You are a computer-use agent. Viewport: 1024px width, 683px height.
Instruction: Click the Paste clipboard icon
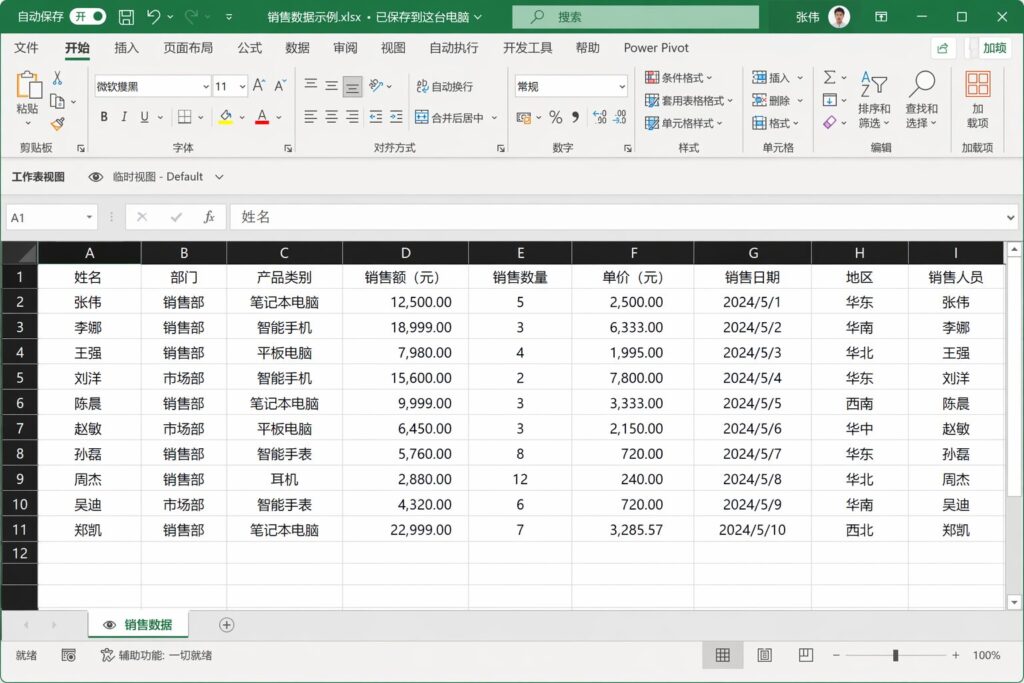[x=27, y=85]
